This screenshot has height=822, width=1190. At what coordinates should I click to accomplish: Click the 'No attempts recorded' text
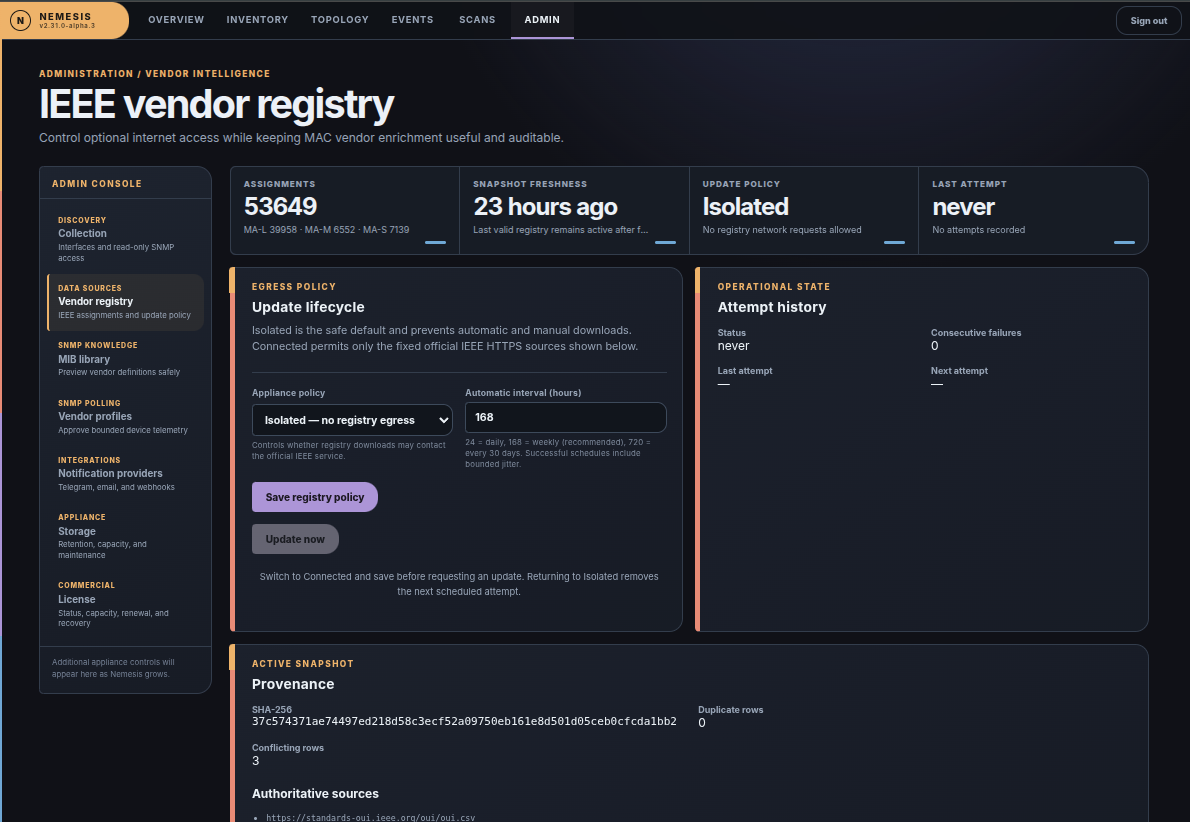[978, 230]
